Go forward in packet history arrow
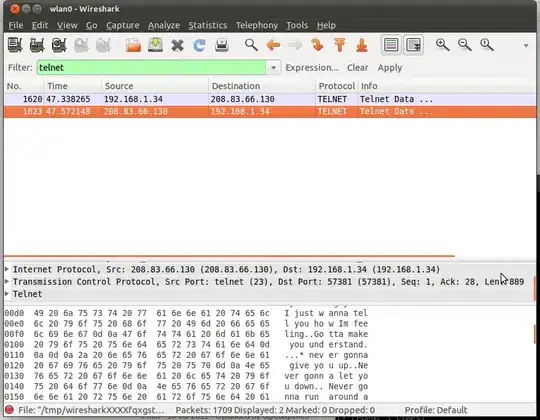Viewport: 540px width, 420px height. pos(295,45)
